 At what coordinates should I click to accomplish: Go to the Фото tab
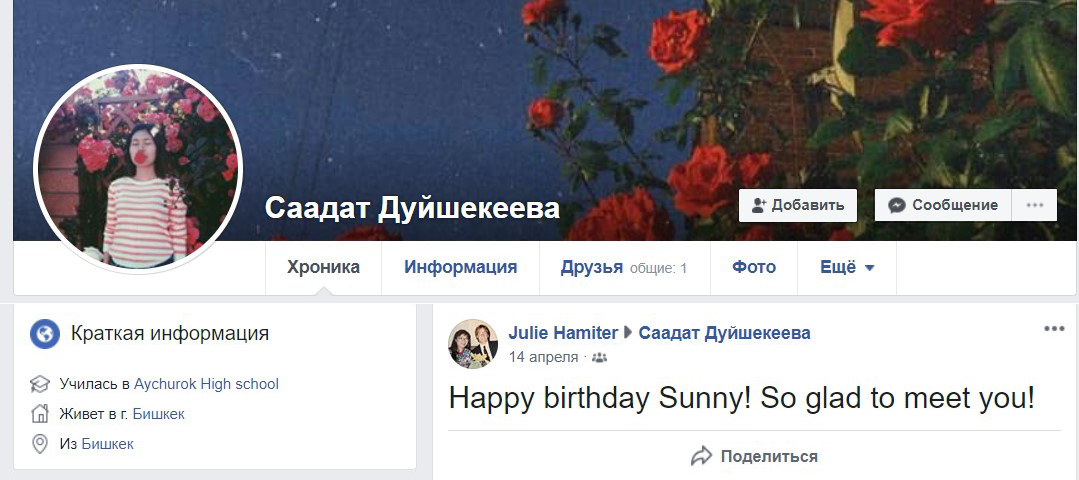click(754, 267)
